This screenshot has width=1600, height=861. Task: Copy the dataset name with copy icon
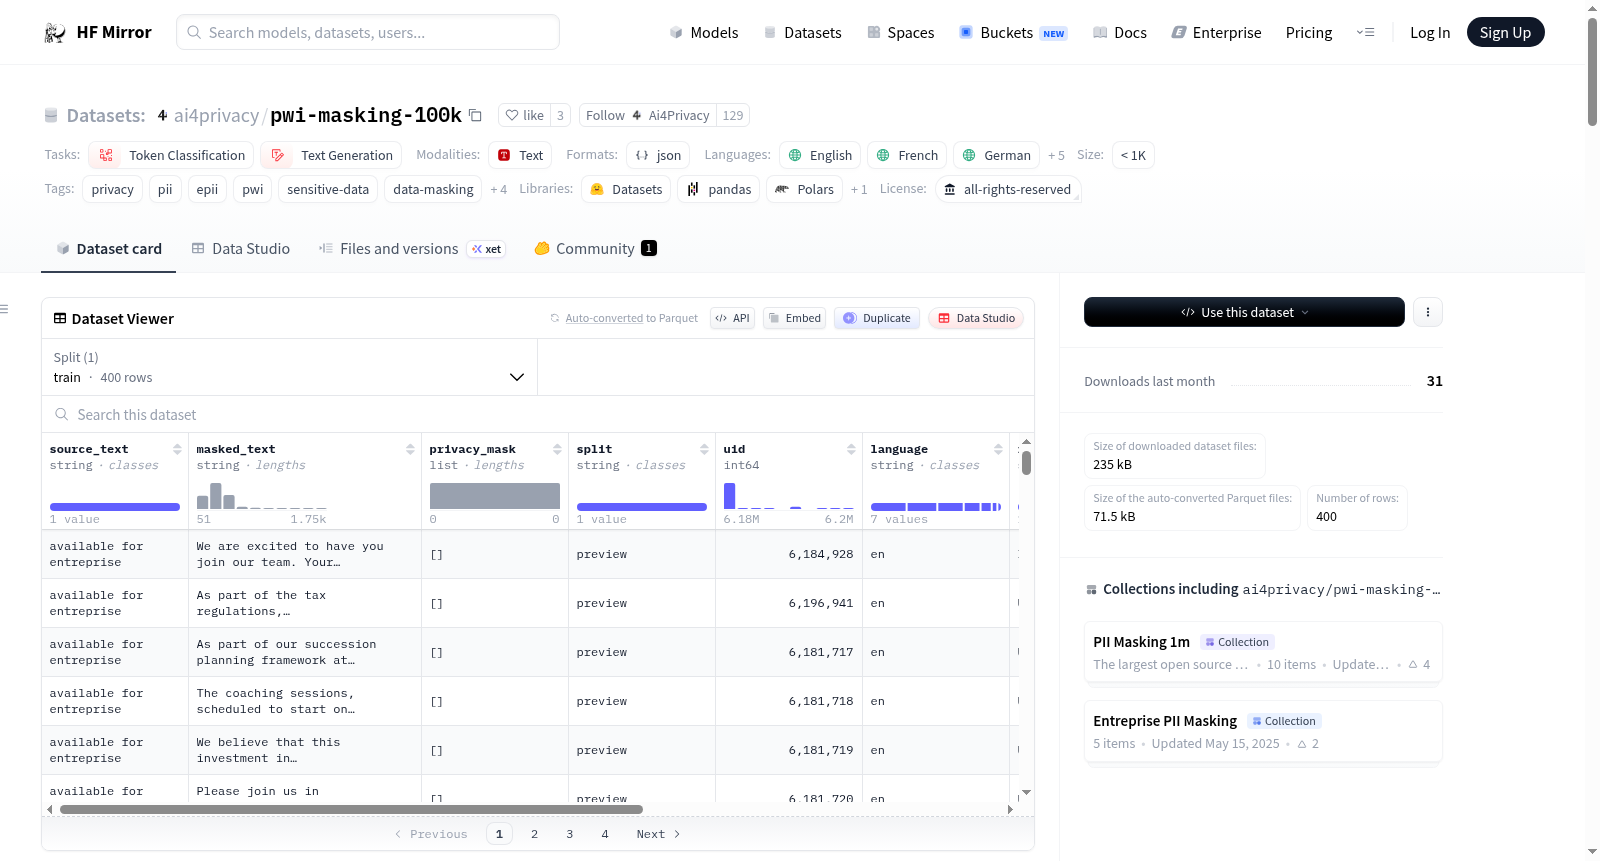click(x=476, y=116)
